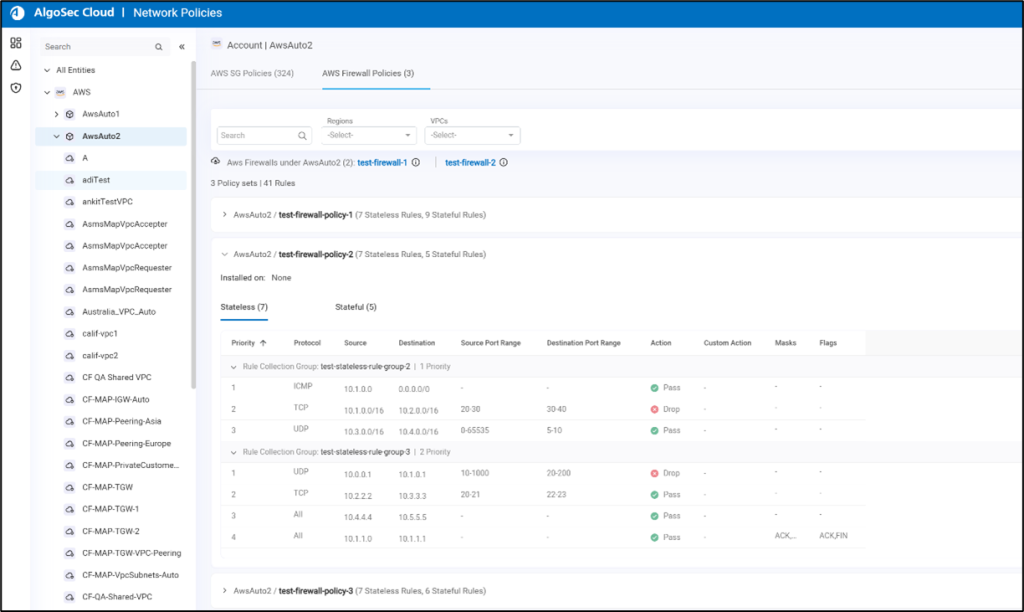Click info icon next to test-firewall-2
The image size is (1024, 612).
tap(503, 162)
